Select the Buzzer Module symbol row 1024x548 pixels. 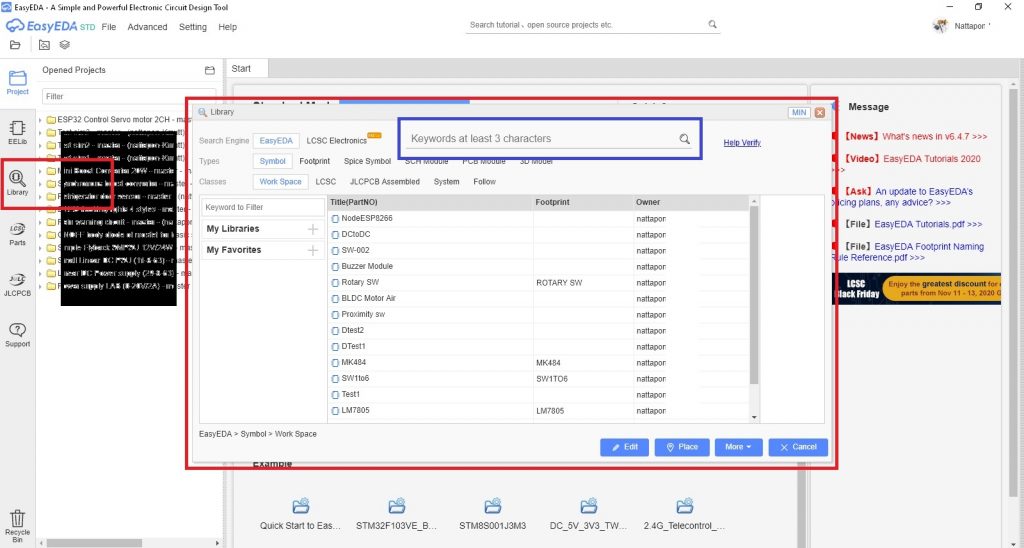539,266
